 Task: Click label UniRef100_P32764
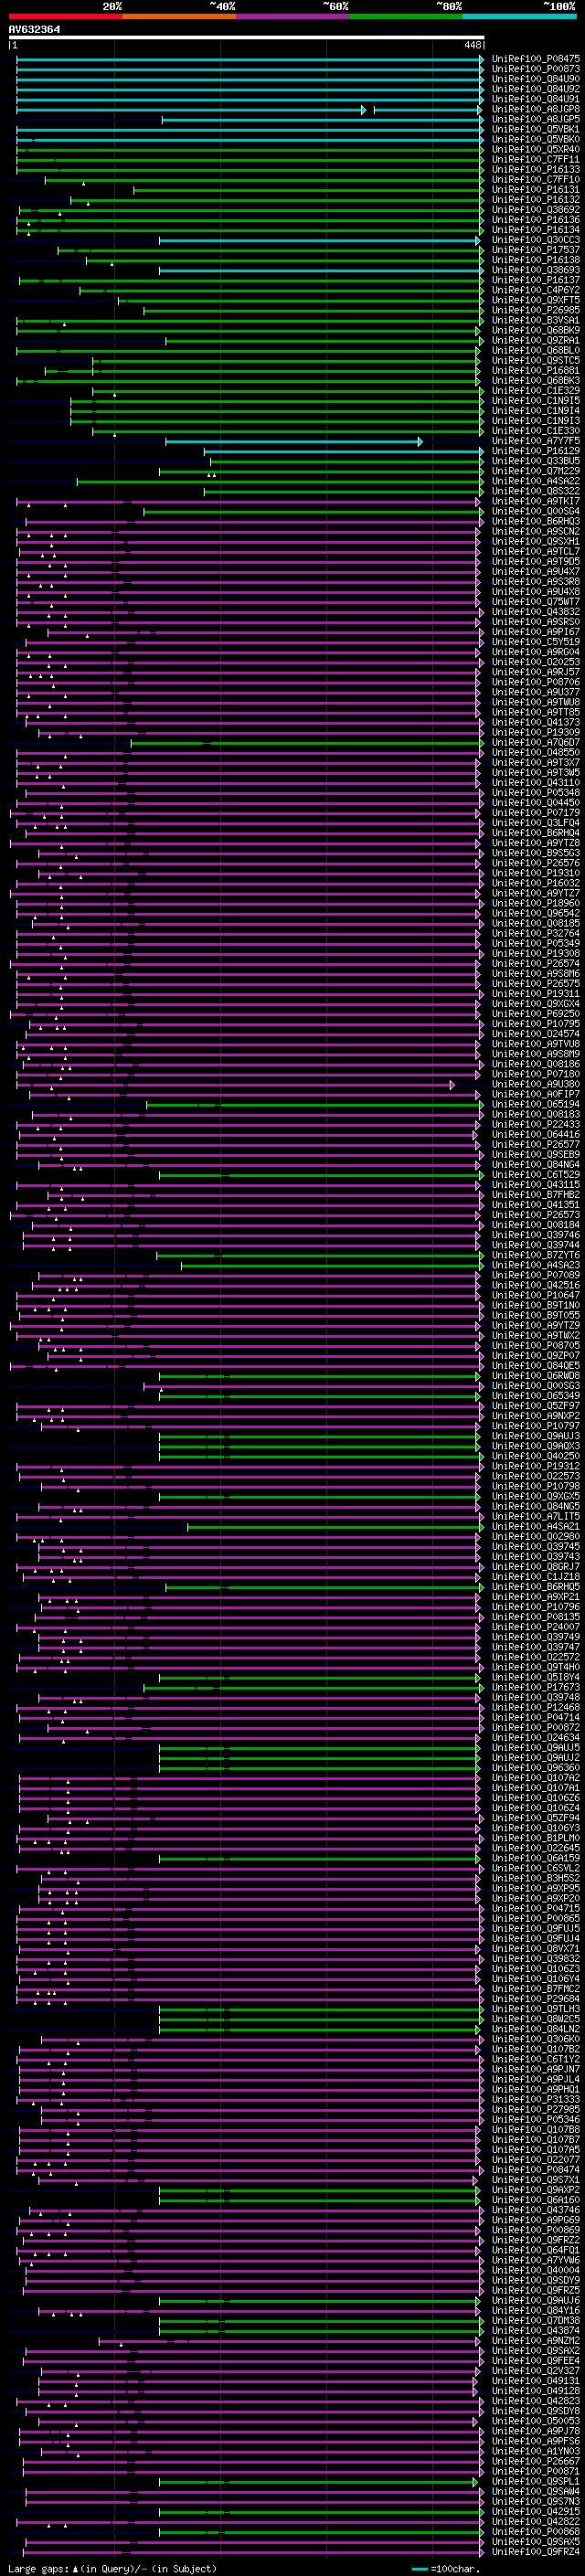[x=535, y=933]
